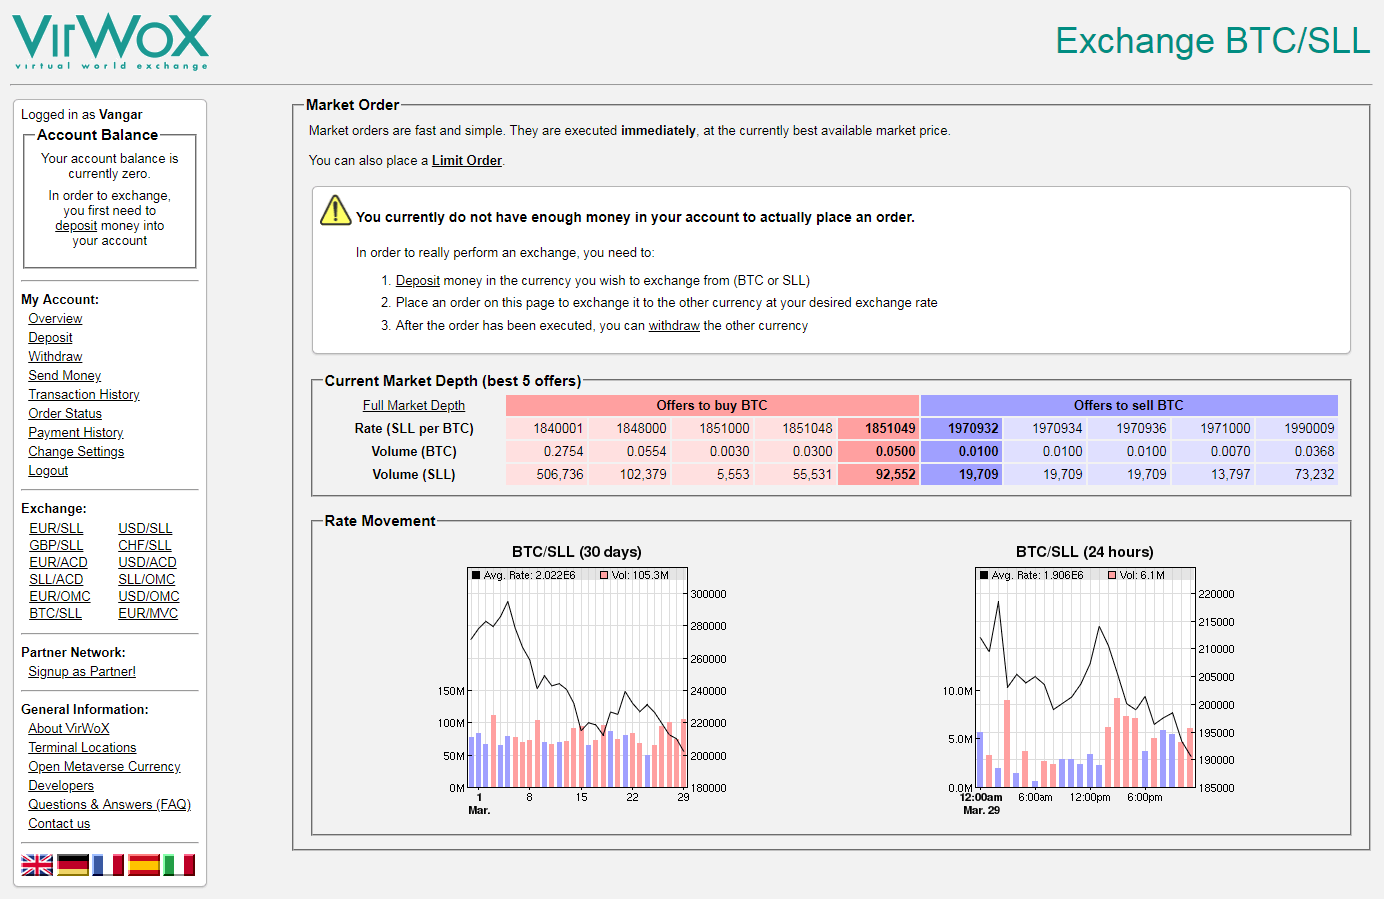Select the EUR/SLL exchange pair
This screenshot has width=1384, height=899.
coord(56,528)
